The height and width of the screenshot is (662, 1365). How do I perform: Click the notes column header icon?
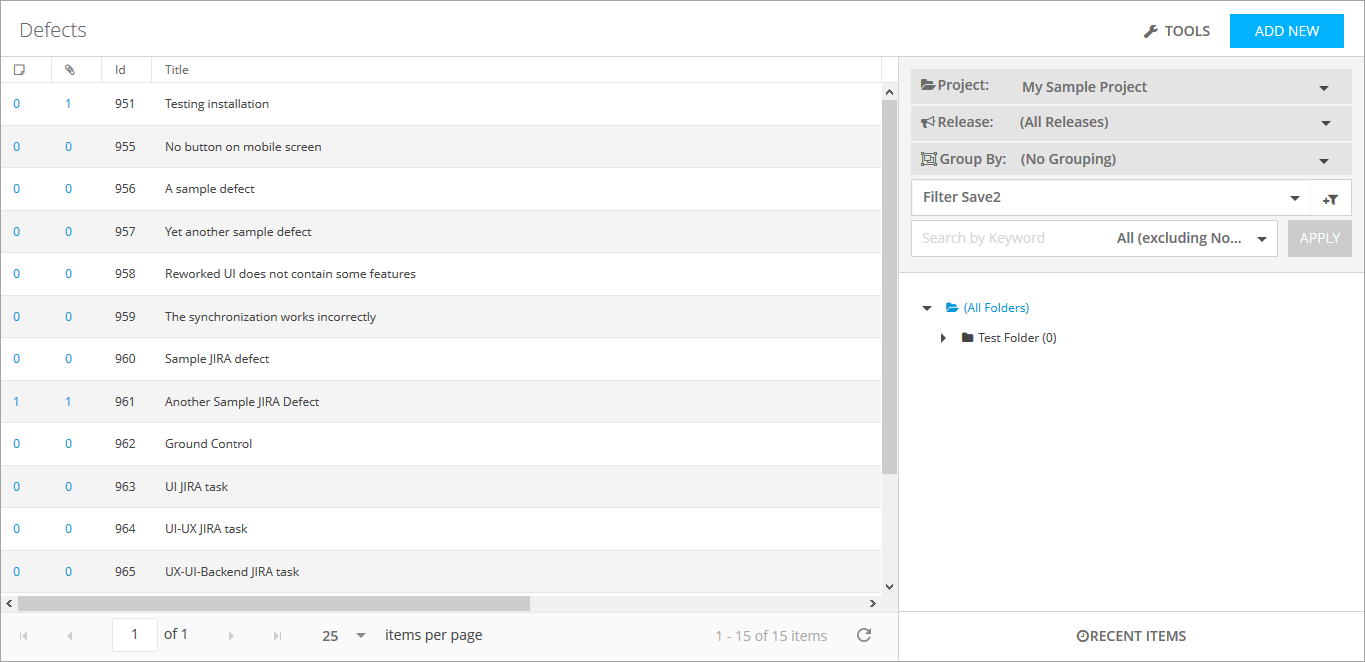pos(19,70)
